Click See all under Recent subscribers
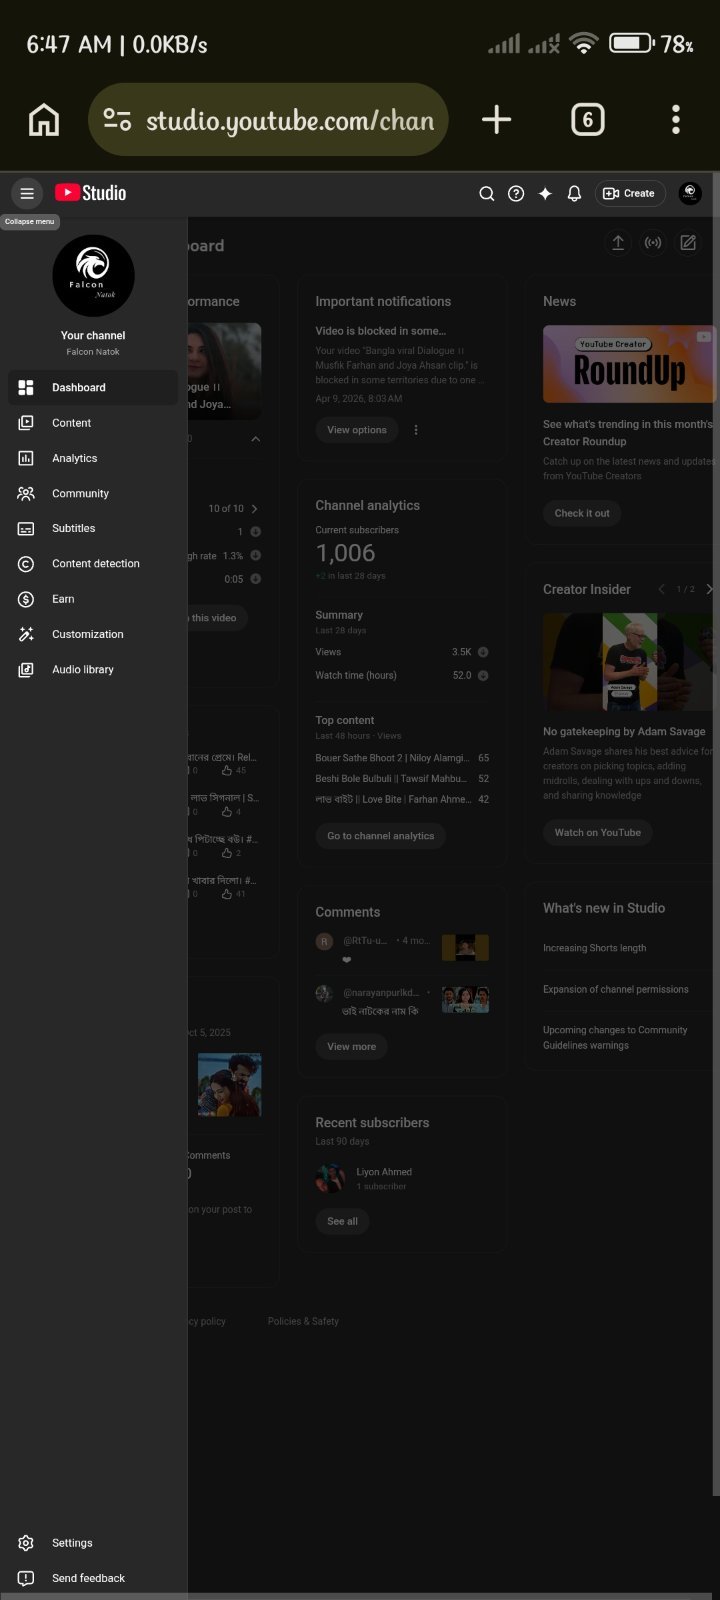Screen dimensions: 720x1600 (342, 1221)
